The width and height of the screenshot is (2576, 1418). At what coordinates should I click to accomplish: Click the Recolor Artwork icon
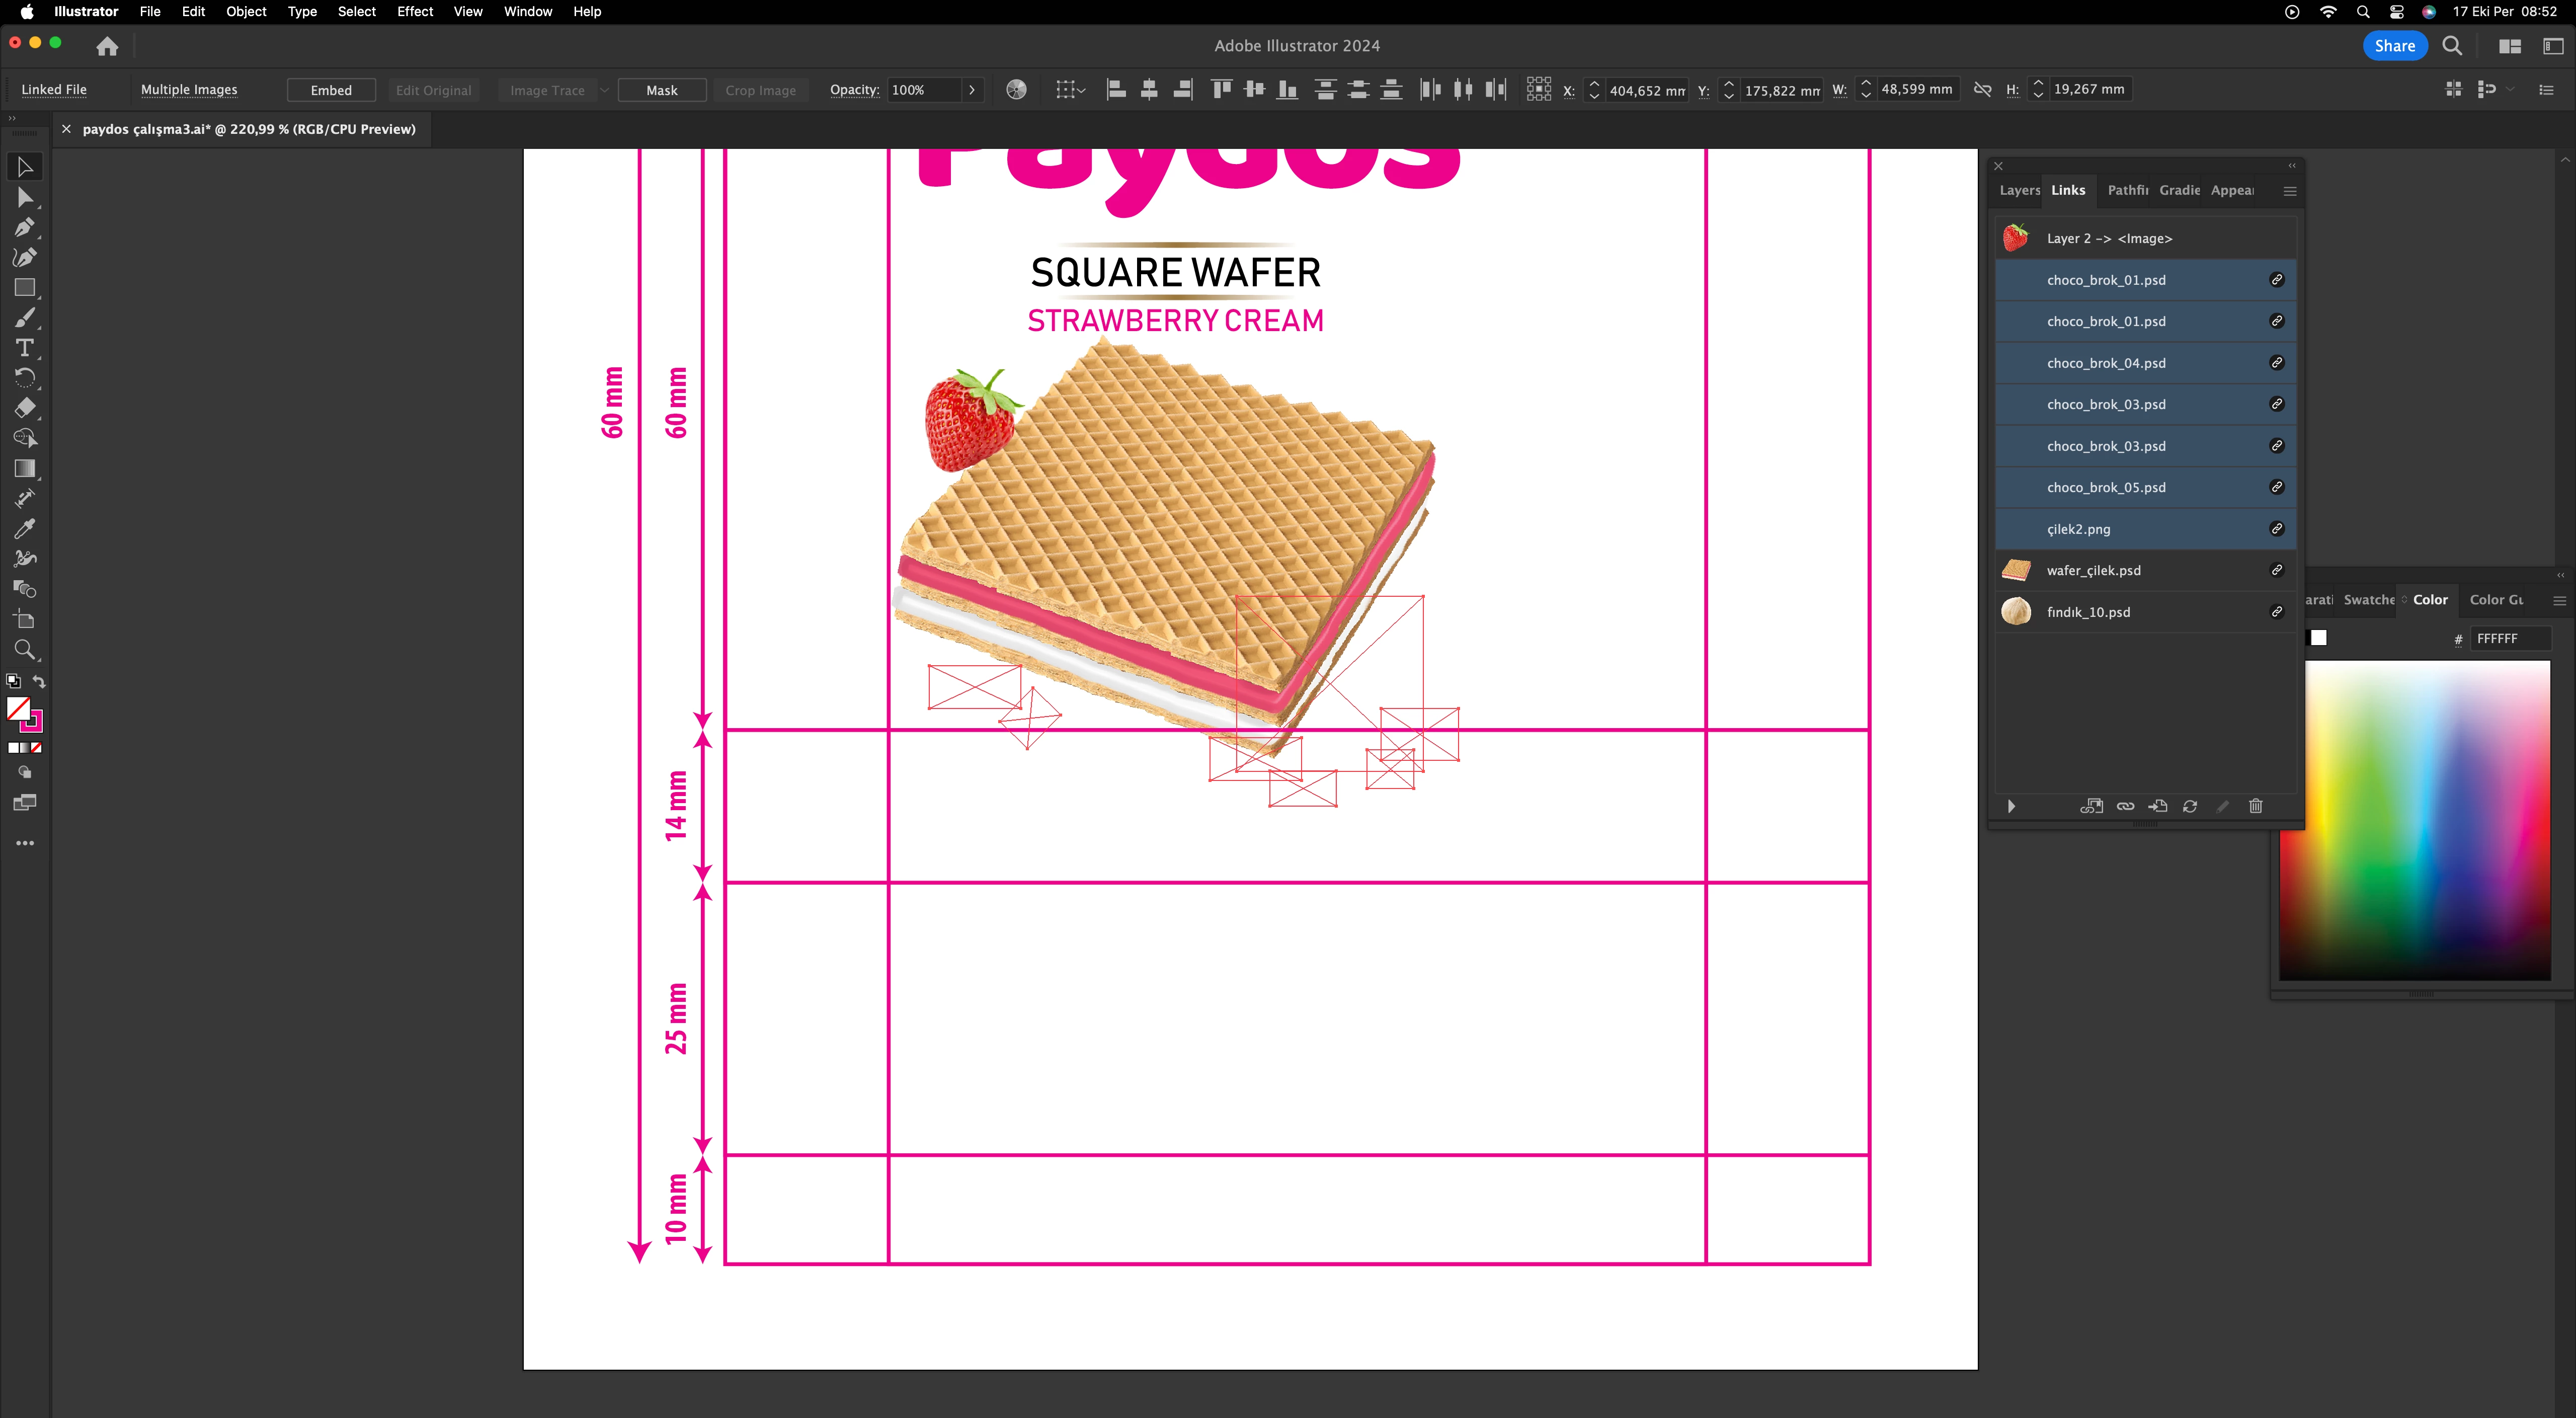pyautogui.click(x=1016, y=90)
